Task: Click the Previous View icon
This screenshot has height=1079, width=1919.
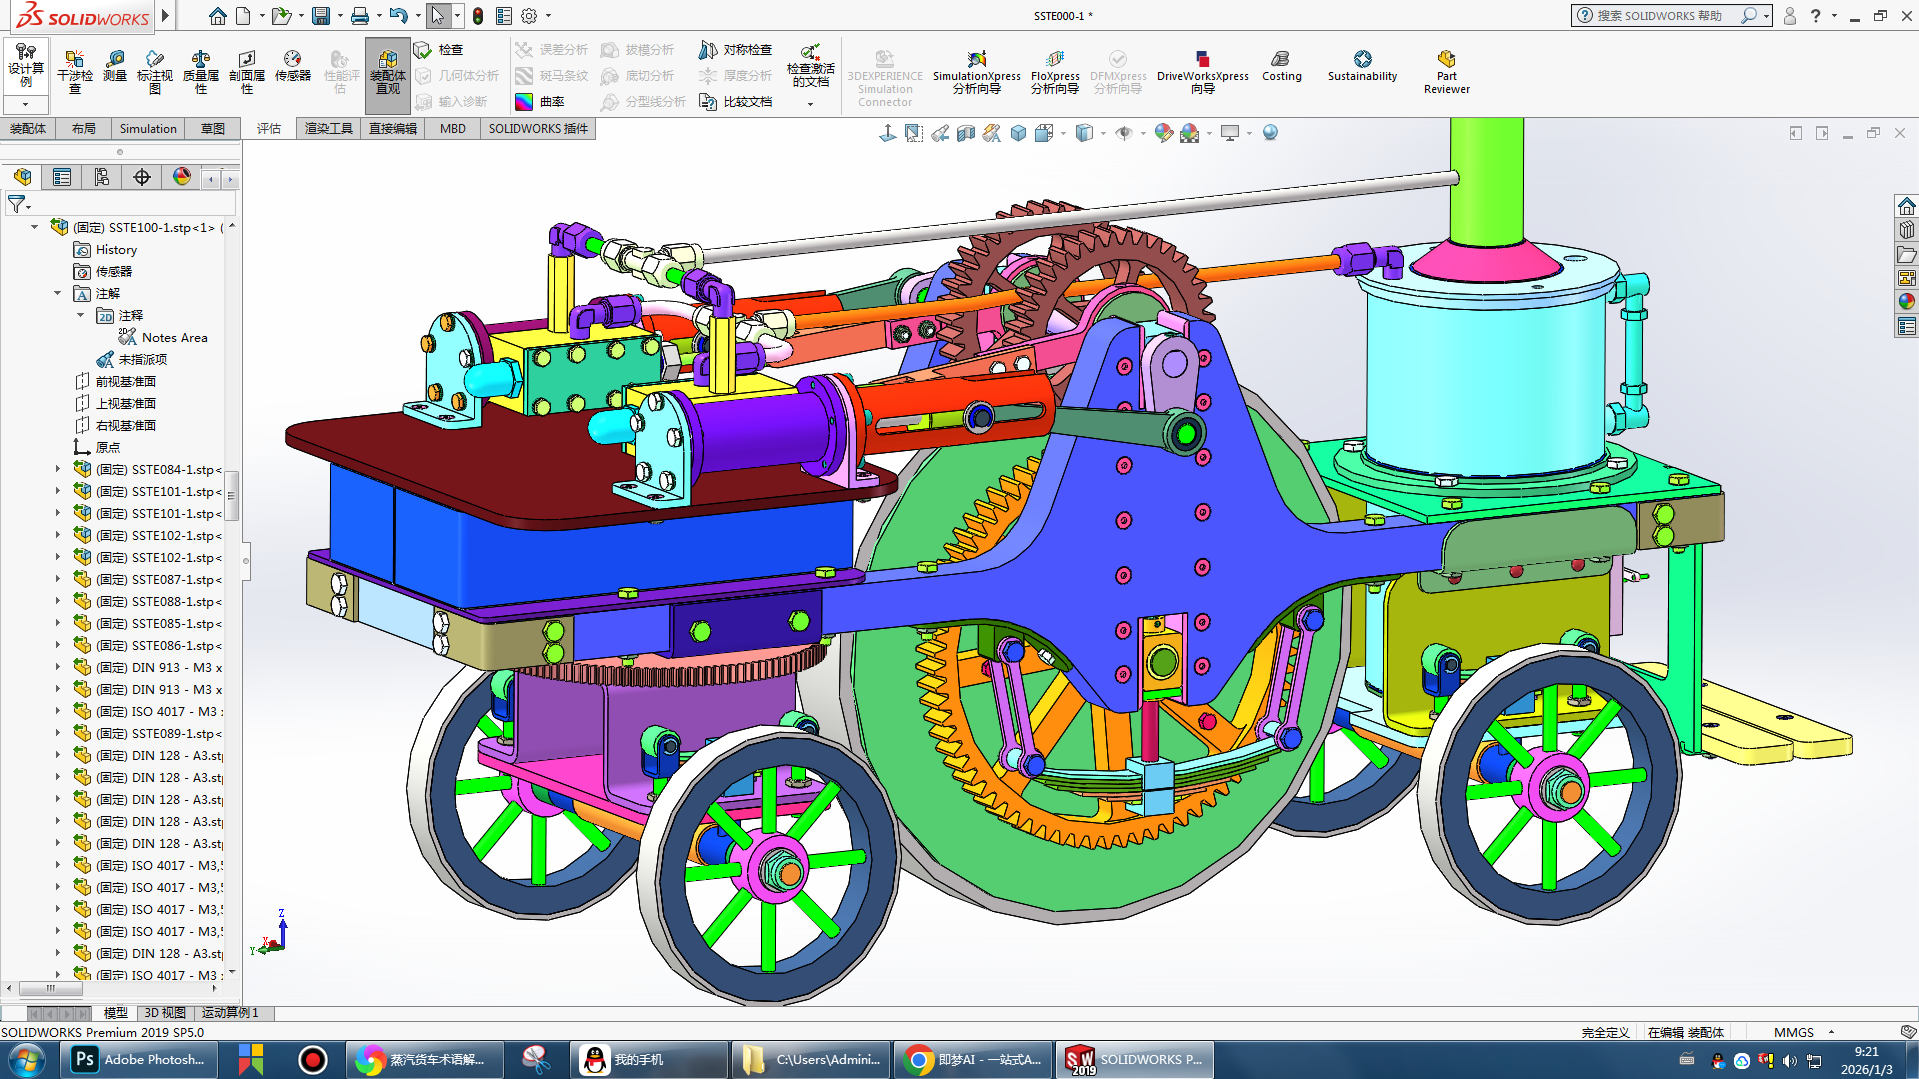Action: point(940,133)
